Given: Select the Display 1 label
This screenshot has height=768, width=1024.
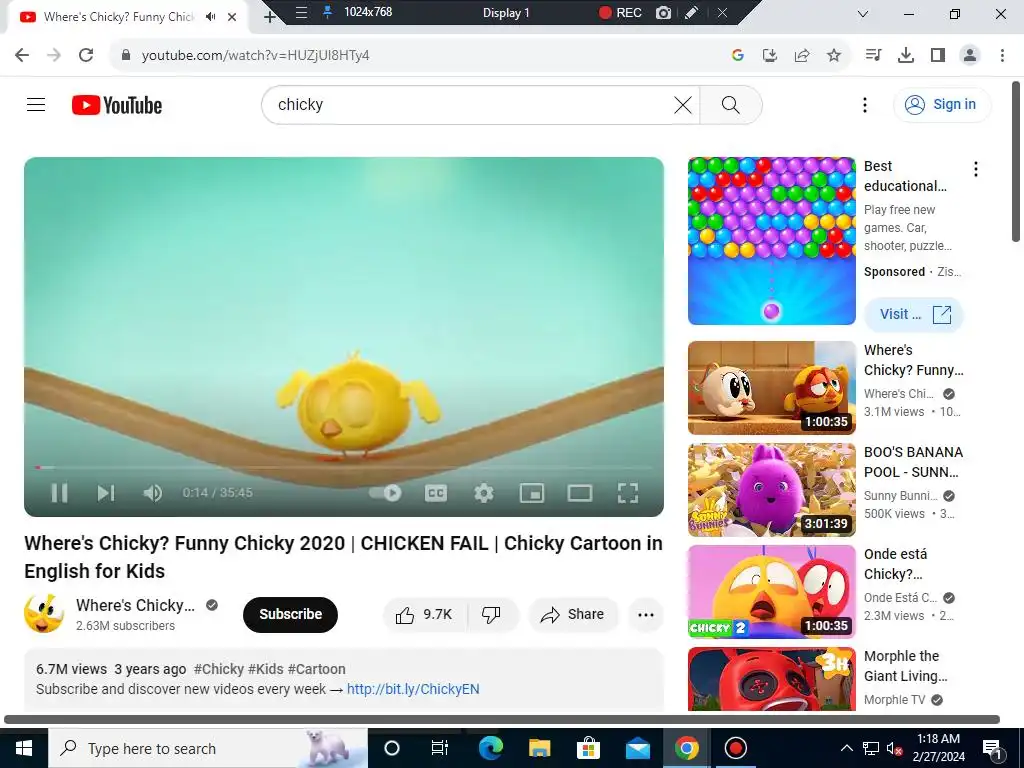Looking at the screenshot, I should tap(506, 12).
